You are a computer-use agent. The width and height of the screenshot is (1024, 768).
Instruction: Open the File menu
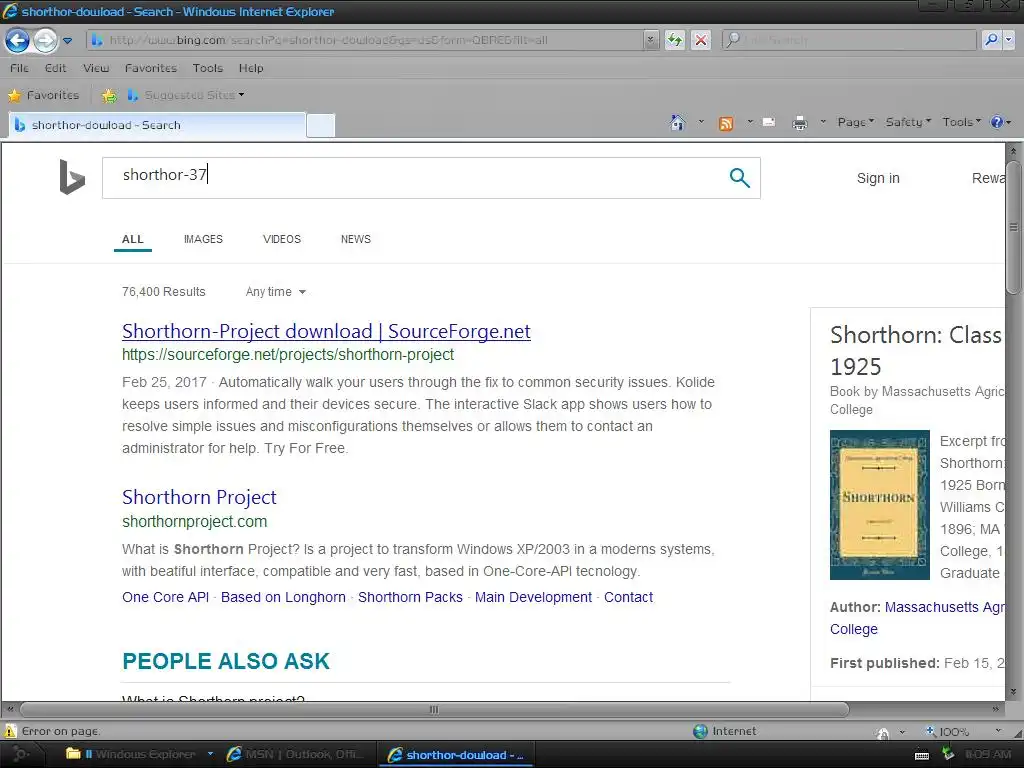[19, 68]
